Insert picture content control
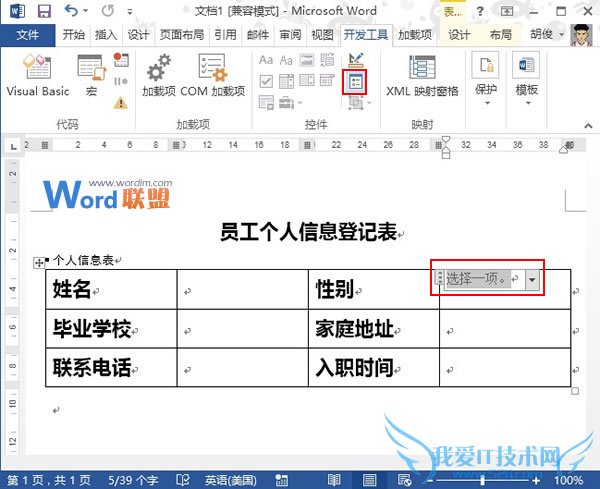600x489 pixels. click(307, 60)
